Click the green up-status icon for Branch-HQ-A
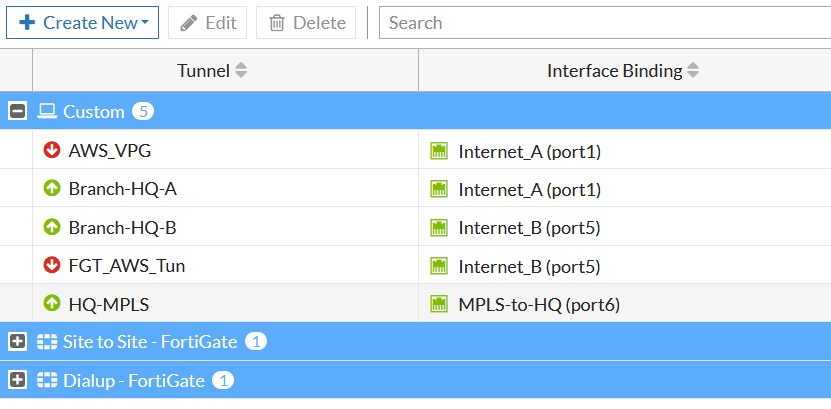Viewport: 831px width, 409px height. pyautogui.click(x=52, y=188)
